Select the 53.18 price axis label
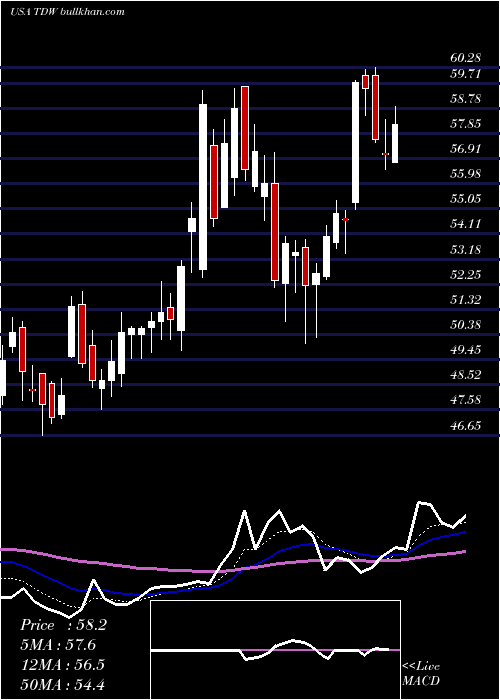Viewport: 500px width, 700px height. (465, 249)
